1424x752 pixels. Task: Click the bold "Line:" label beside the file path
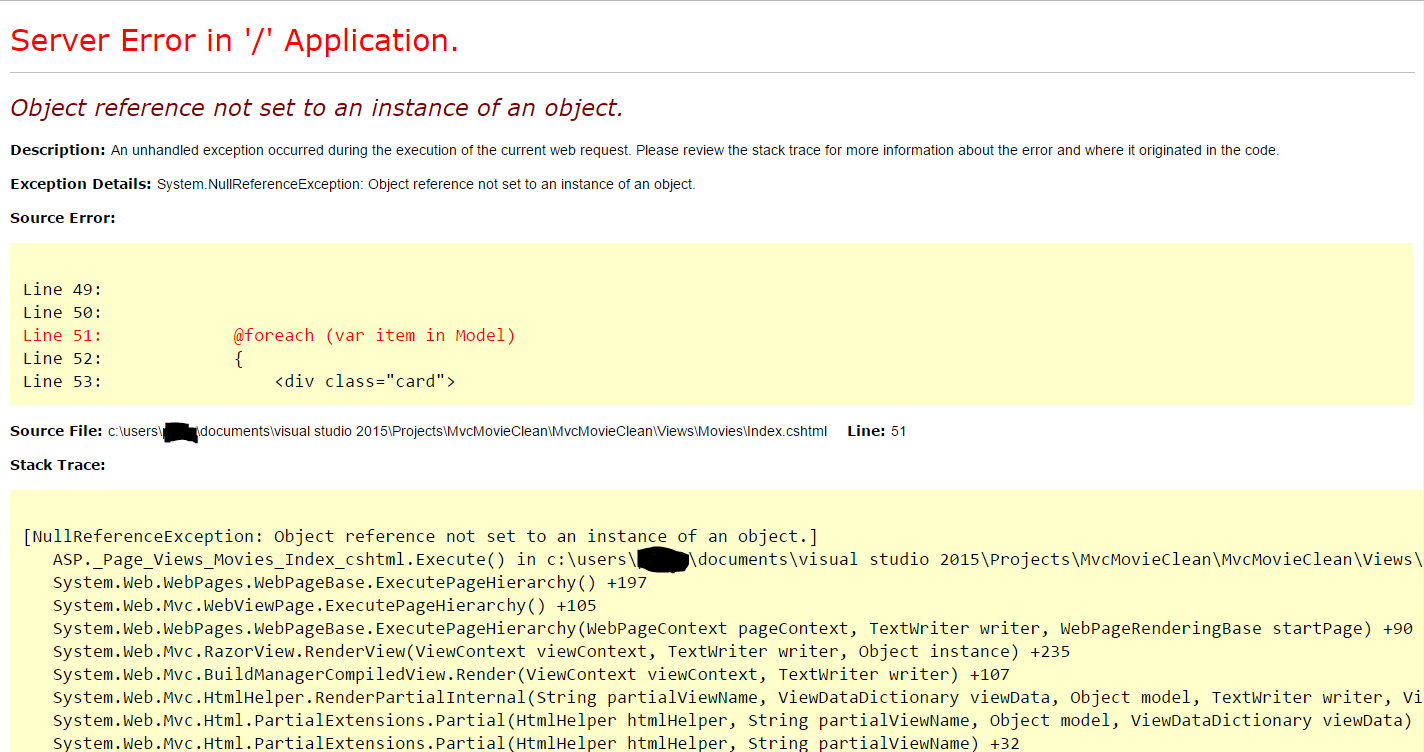866,431
